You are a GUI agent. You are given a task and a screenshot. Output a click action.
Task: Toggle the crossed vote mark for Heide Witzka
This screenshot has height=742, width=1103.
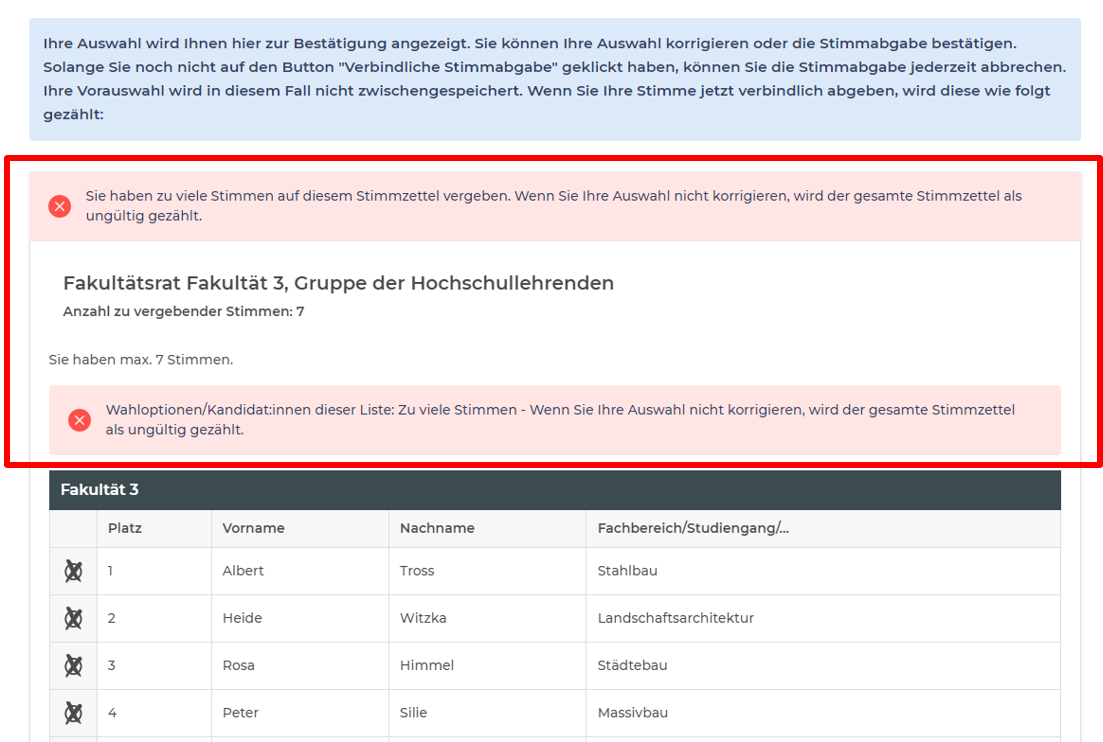(73, 618)
